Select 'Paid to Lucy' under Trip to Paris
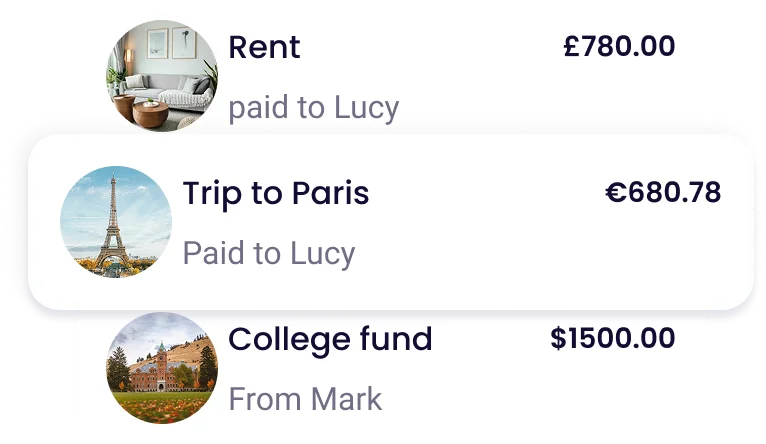This screenshot has height=444, width=766. 269,254
